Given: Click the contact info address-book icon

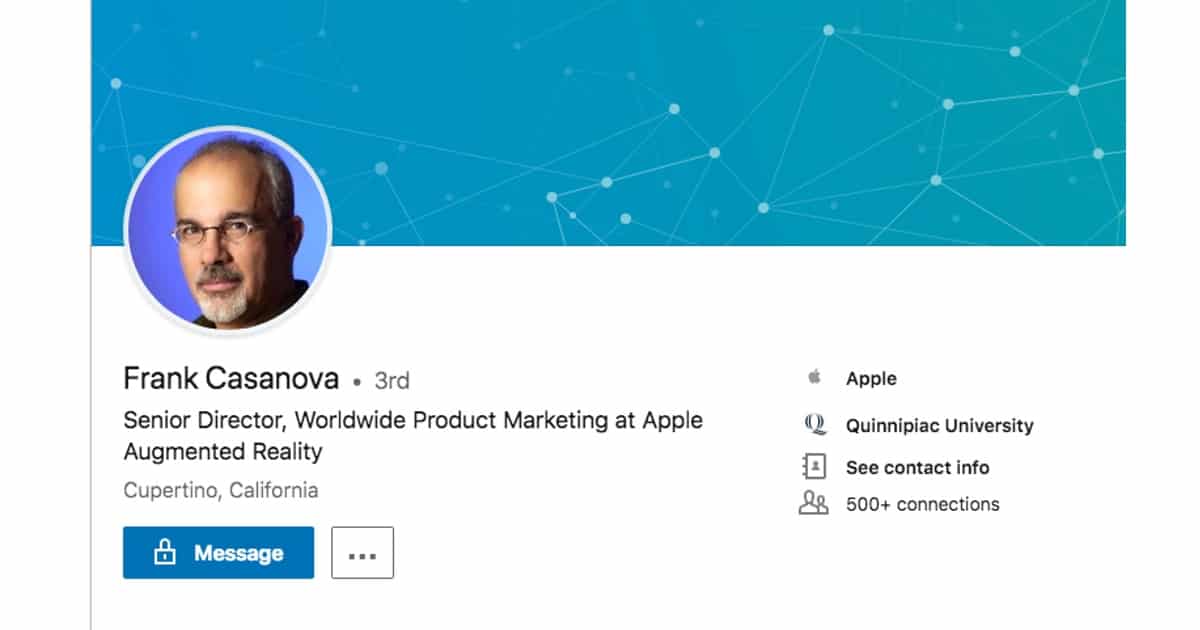Looking at the screenshot, I should (814, 467).
